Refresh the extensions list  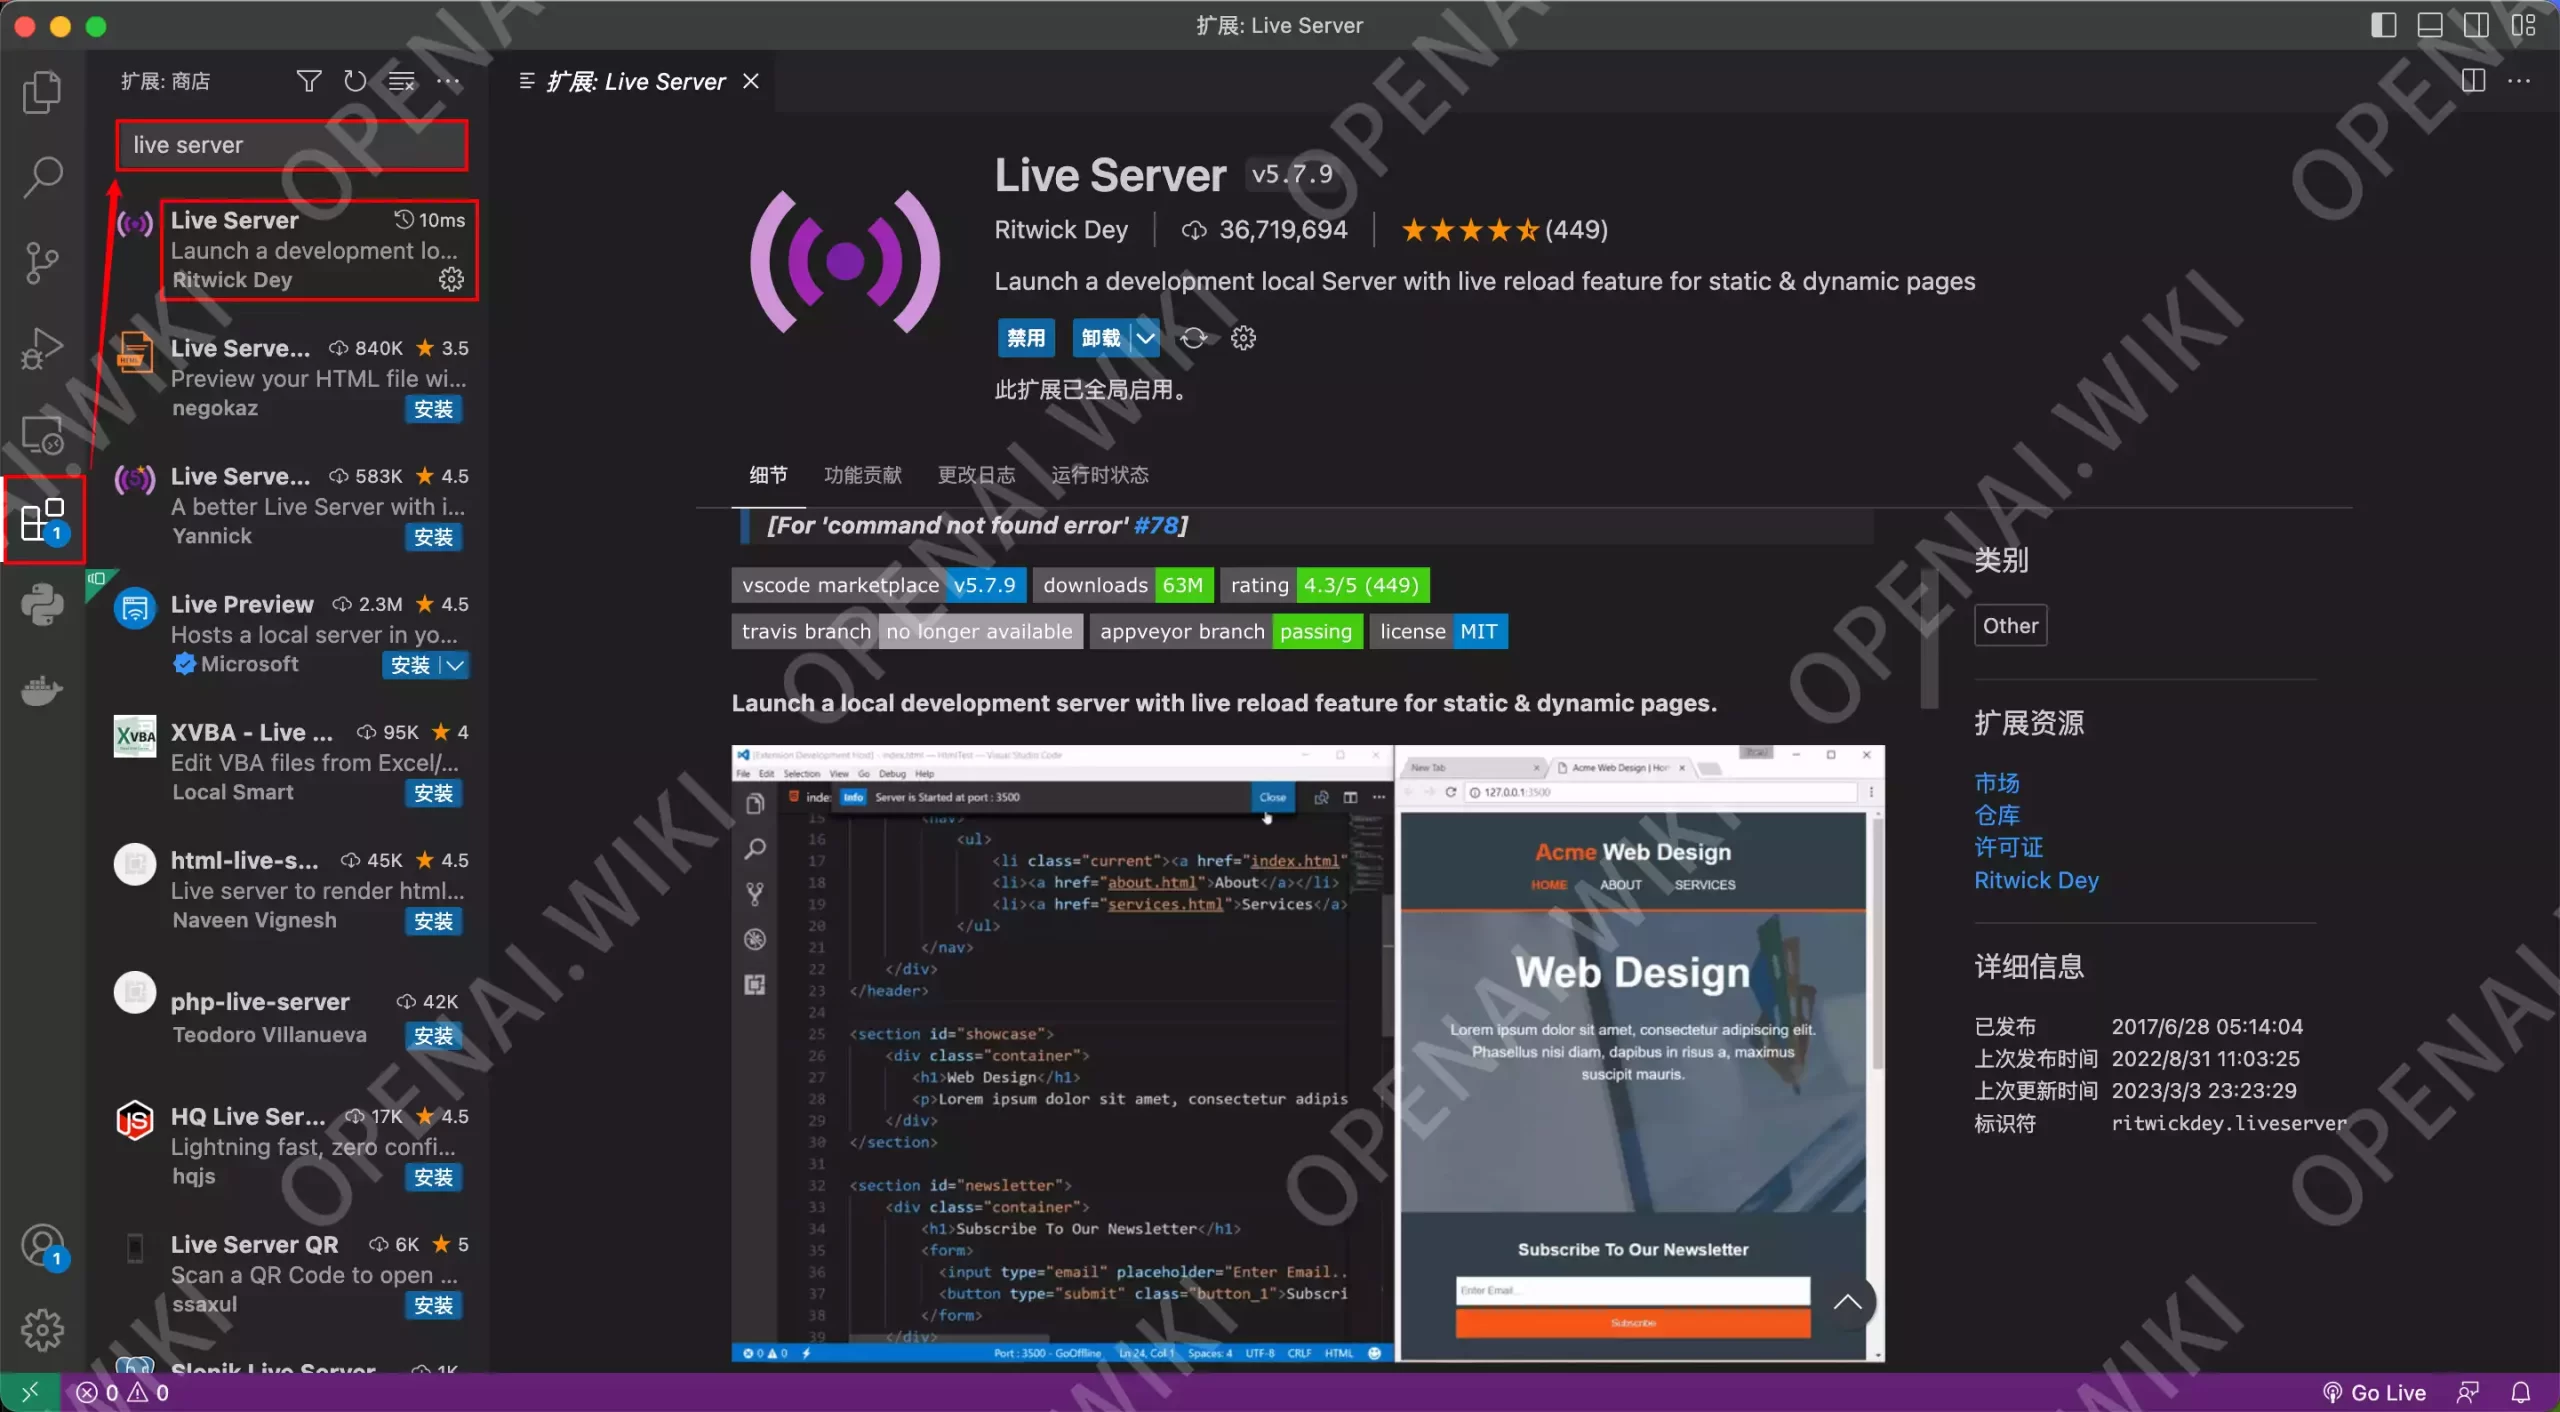tap(355, 81)
